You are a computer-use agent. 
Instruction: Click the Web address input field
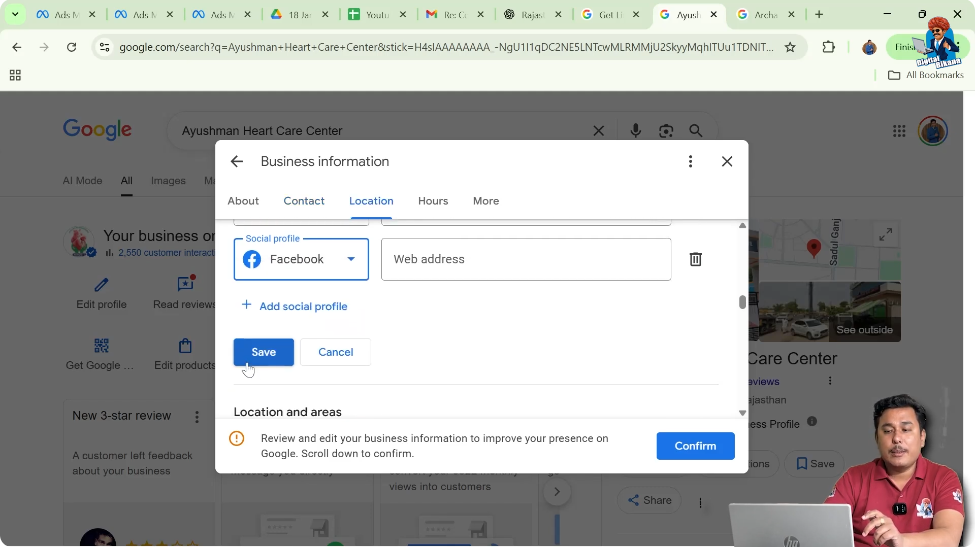tap(526, 259)
